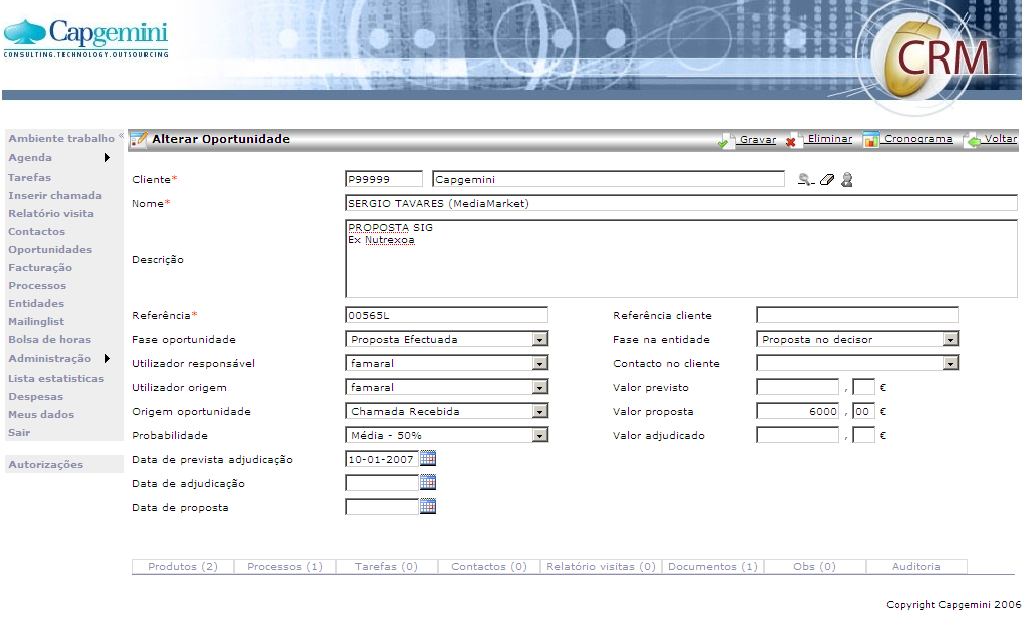This screenshot has width=1024, height=620.
Task: Click the eraser icon to clear client
Action: (x=827, y=180)
